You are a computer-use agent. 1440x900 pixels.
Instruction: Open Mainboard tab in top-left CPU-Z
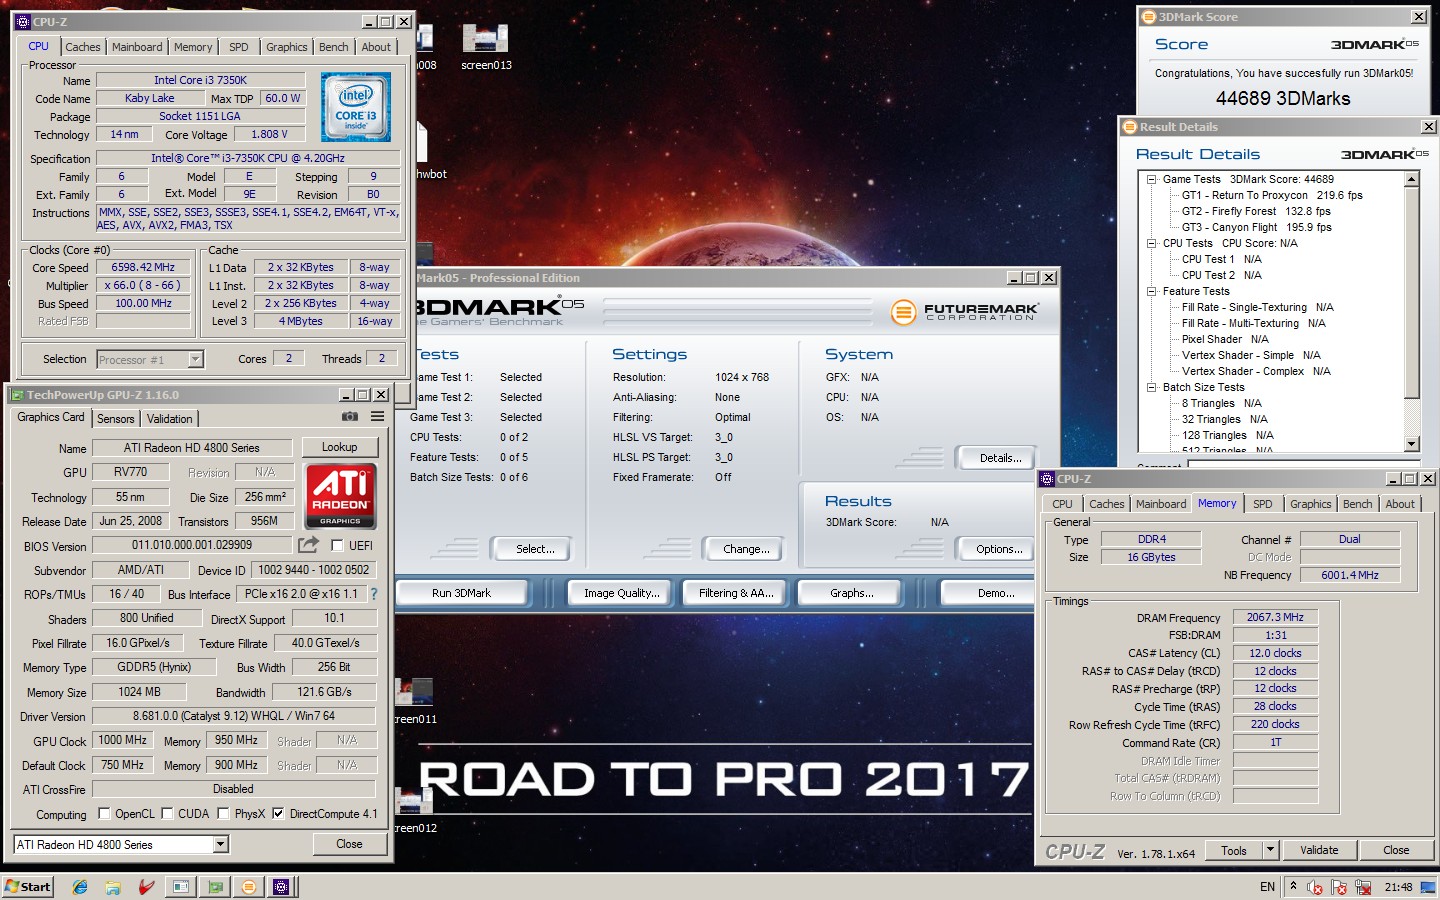pos(137,47)
